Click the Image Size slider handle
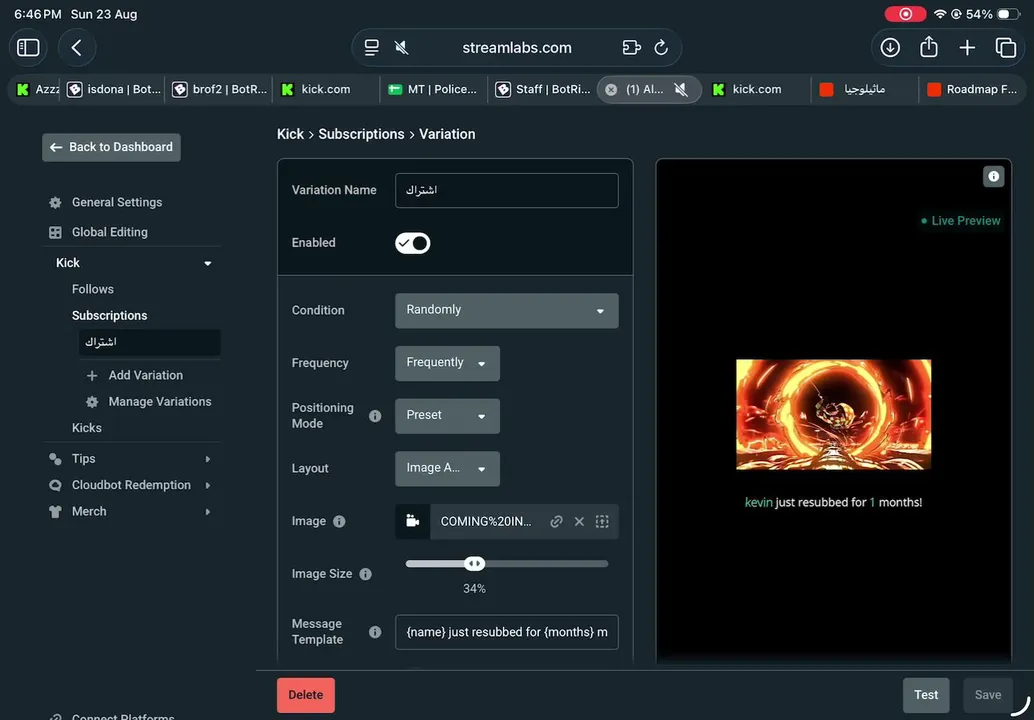Image resolution: width=1034 pixels, height=720 pixels. tap(474, 564)
